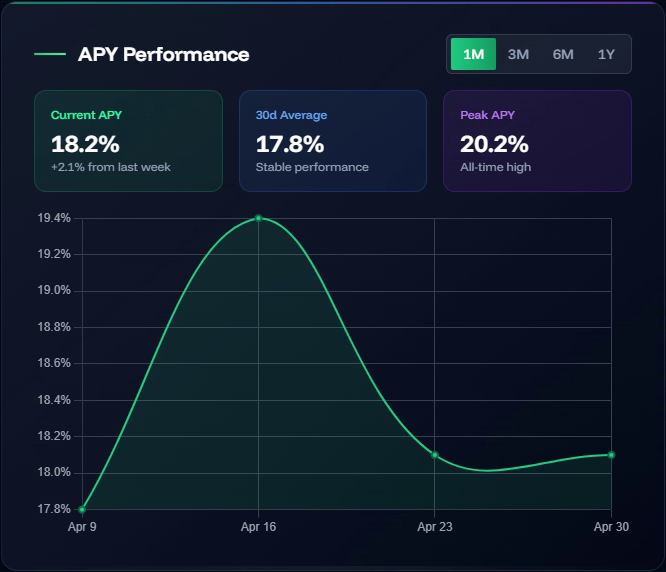Click the Apr 30 data point on chart
This screenshot has height=572, width=666.
[x=611, y=455]
